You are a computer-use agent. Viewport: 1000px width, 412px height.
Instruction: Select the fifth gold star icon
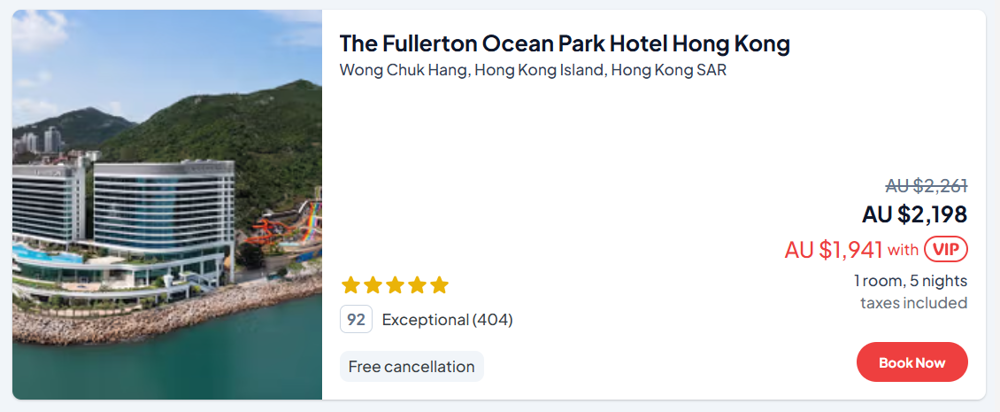coord(439,285)
